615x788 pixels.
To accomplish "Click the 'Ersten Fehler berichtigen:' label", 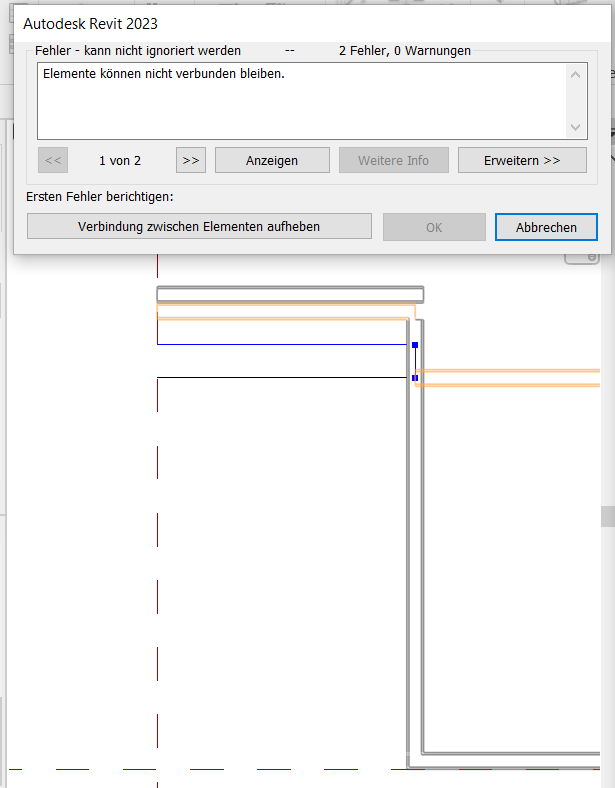I will tap(99, 196).
